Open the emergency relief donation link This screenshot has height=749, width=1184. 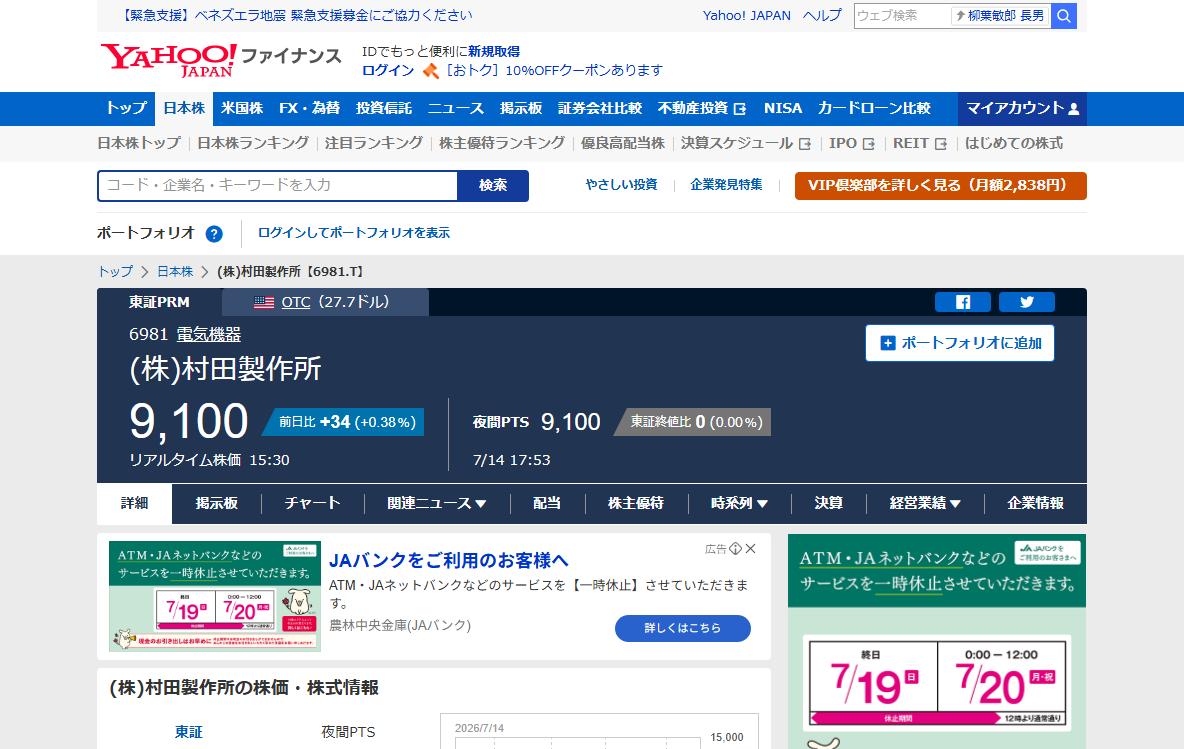(296, 15)
